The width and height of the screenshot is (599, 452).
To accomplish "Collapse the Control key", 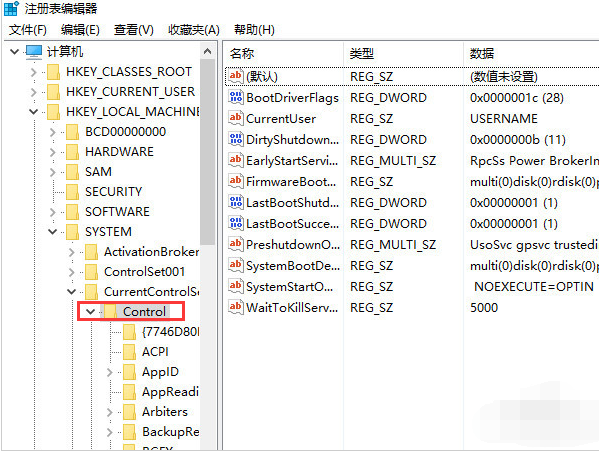I will tap(91, 311).
